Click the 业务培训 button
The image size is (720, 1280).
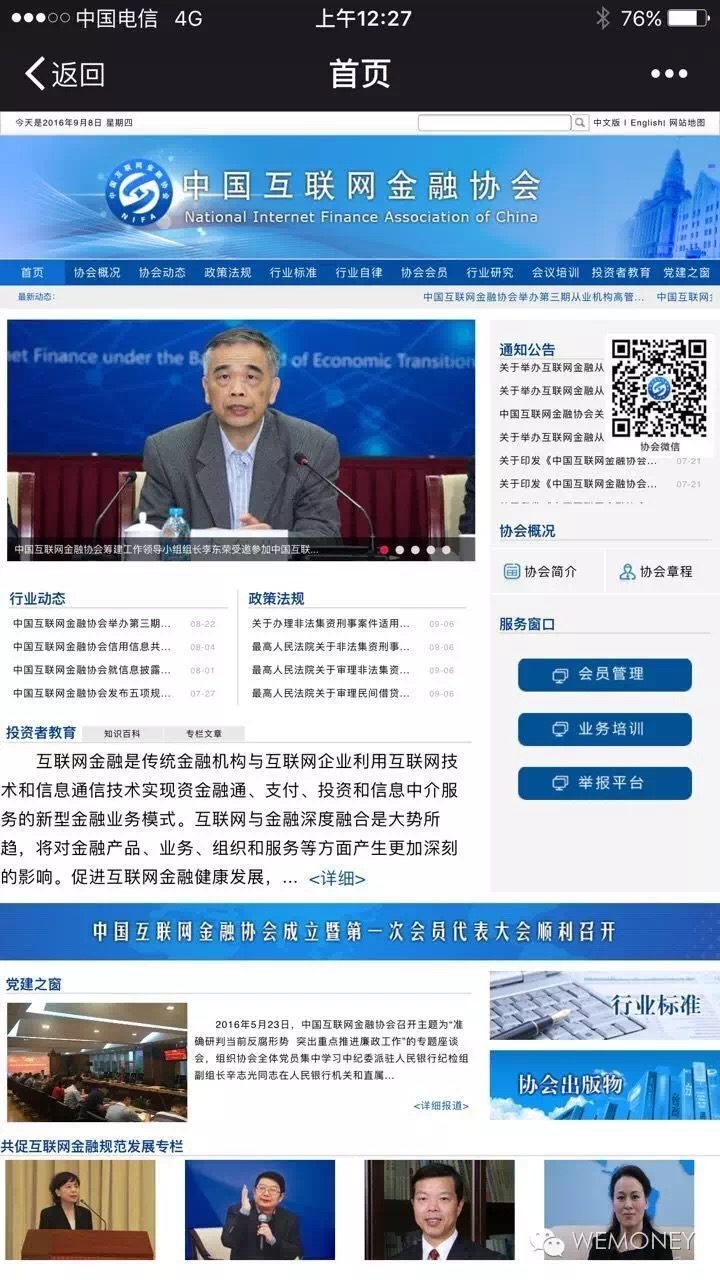pos(605,729)
